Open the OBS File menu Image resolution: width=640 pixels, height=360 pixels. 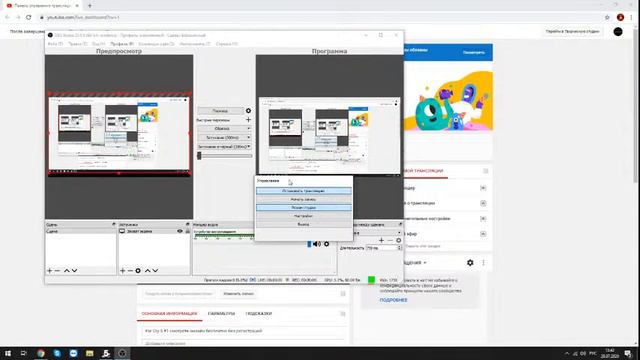click(55, 44)
